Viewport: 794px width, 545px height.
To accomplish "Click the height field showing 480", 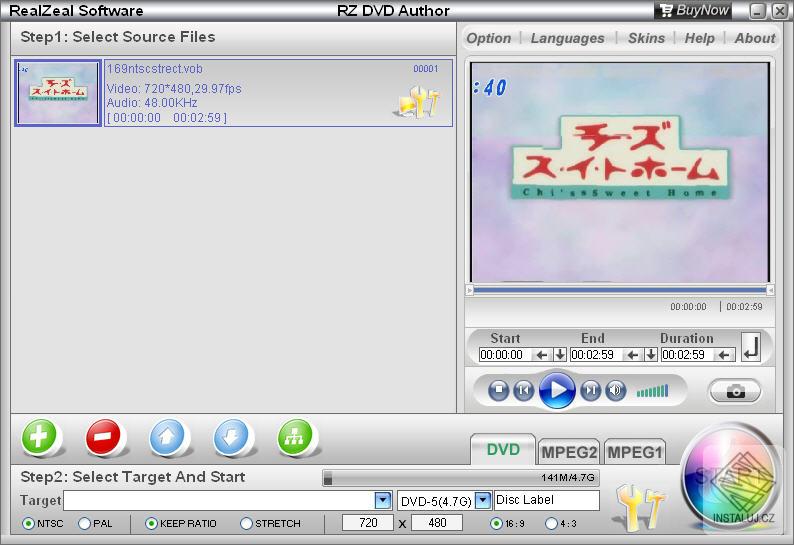I will coord(436,522).
